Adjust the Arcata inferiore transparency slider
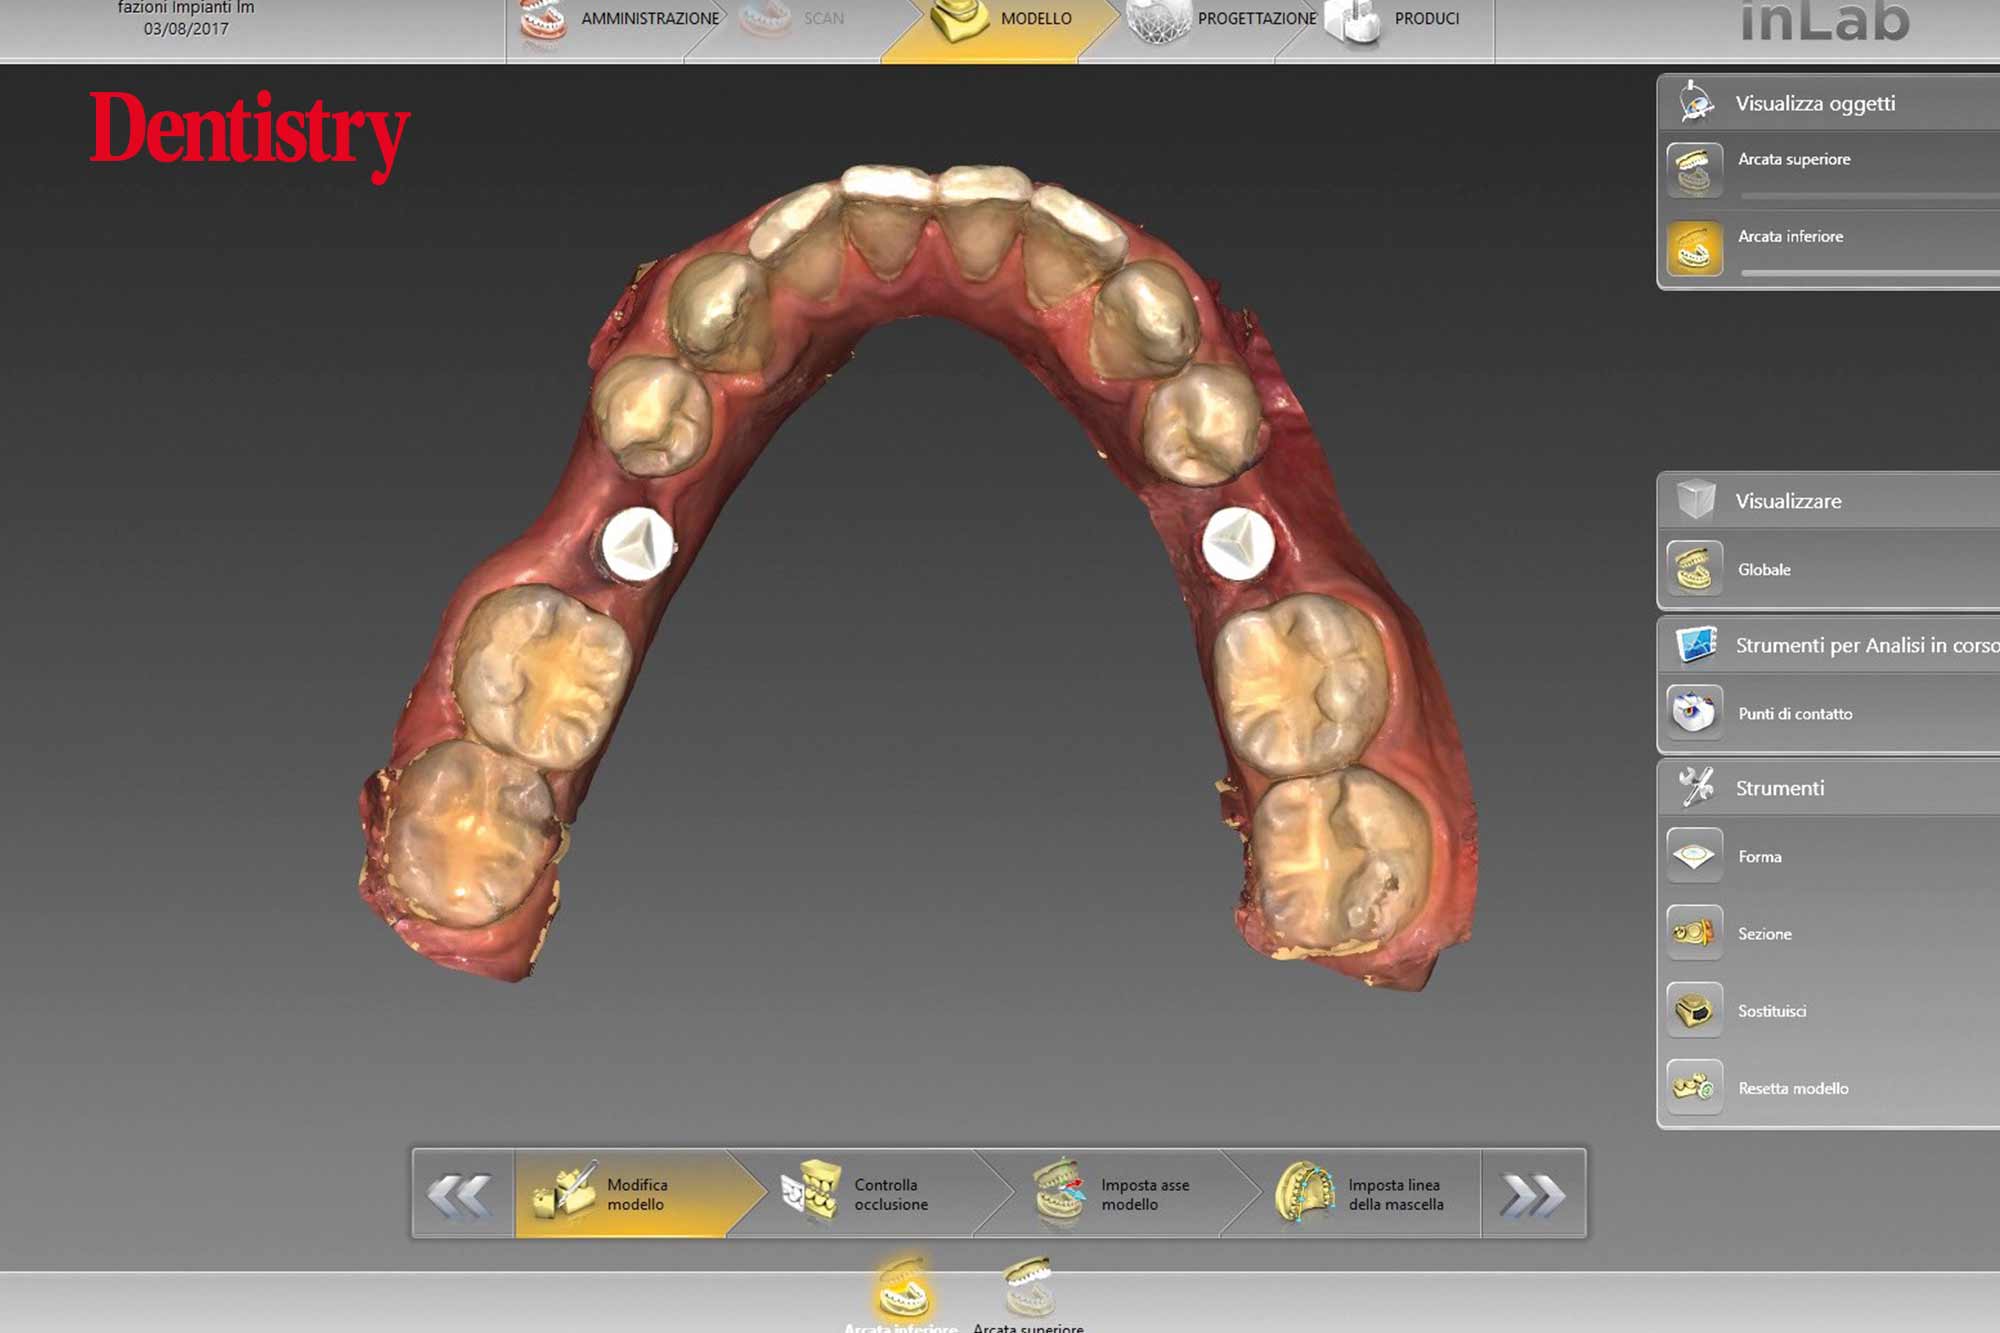The height and width of the screenshot is (1333, 2000). (x=1869, y=272)
